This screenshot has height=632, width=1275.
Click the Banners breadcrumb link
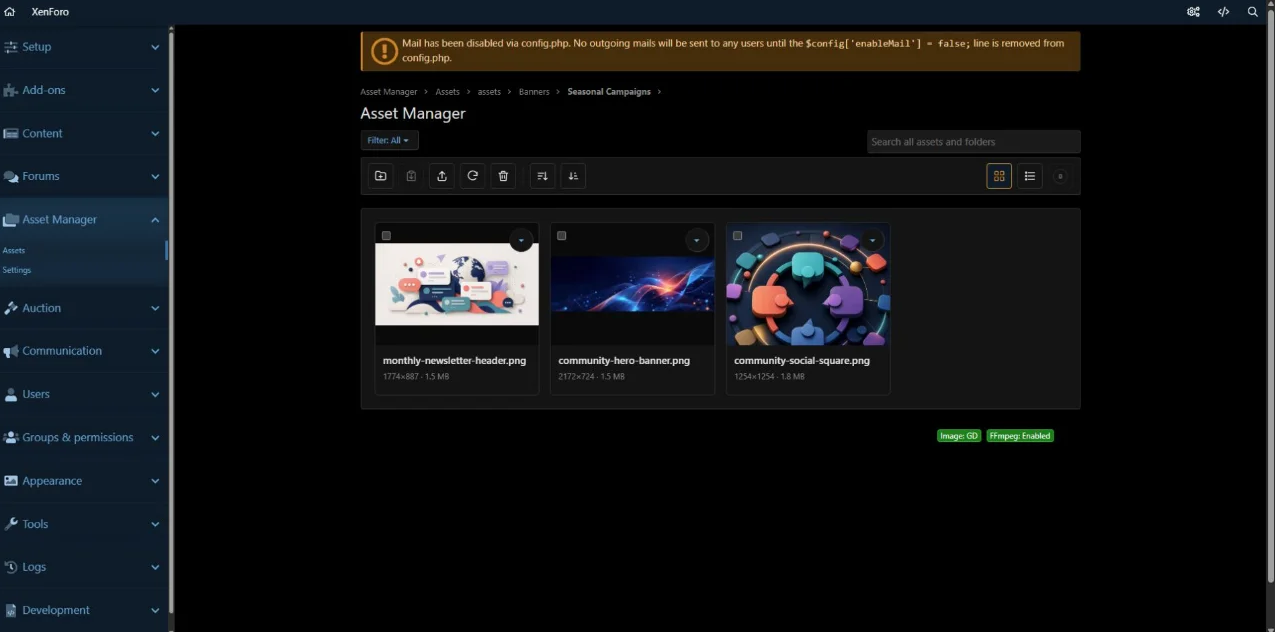point(534,92)
